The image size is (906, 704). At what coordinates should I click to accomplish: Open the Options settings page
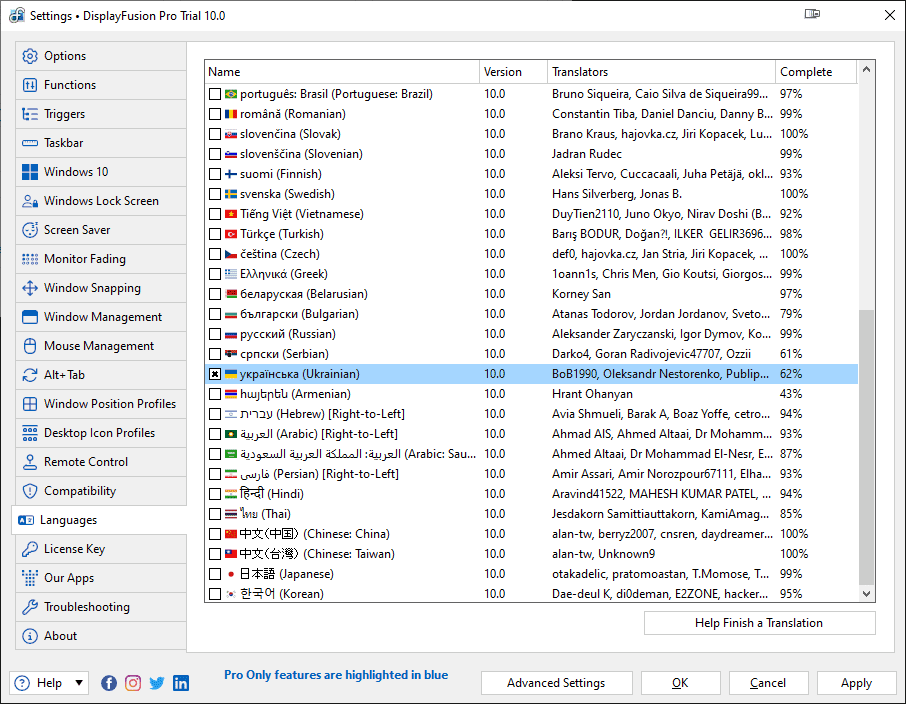101,56
